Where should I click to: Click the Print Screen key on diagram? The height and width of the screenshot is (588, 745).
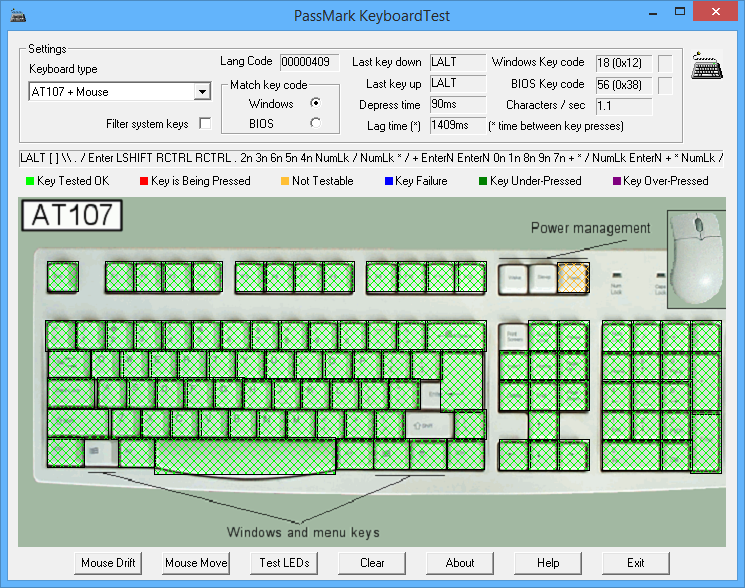click(x=514, y=336)
